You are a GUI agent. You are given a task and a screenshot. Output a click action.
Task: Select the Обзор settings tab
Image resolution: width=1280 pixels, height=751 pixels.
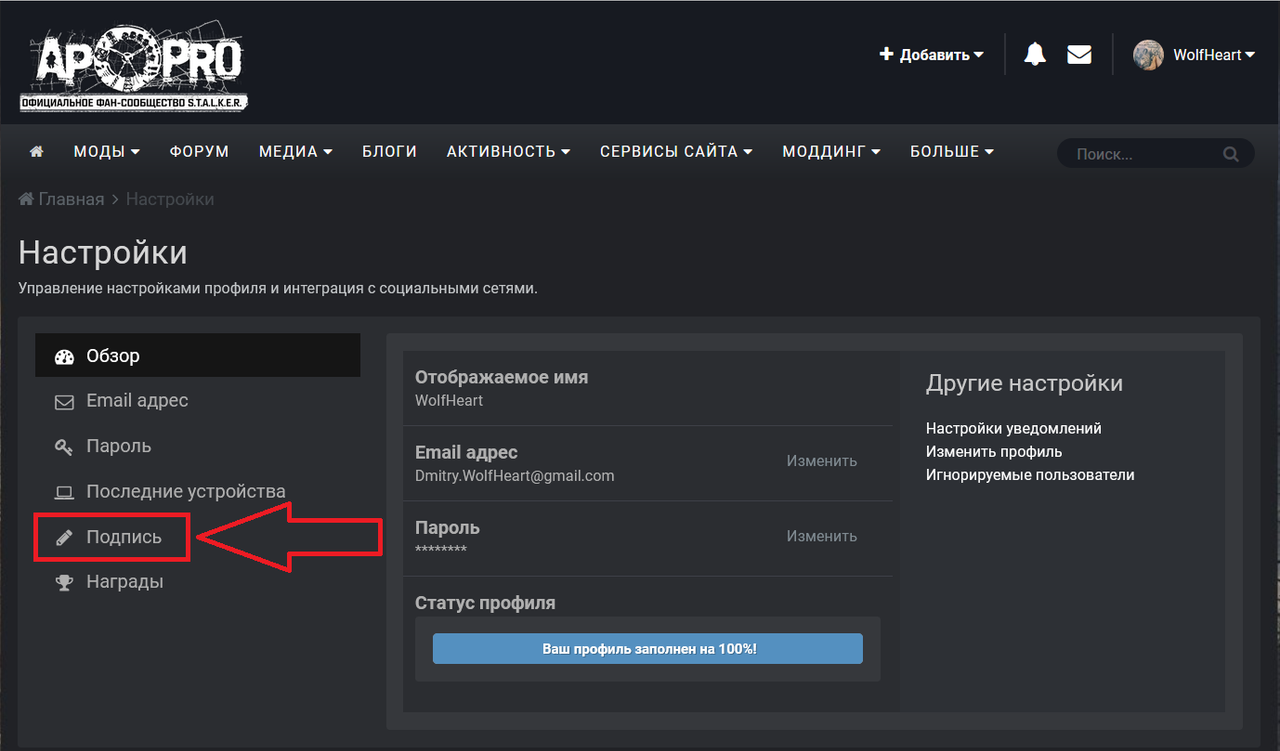[198, 356]
